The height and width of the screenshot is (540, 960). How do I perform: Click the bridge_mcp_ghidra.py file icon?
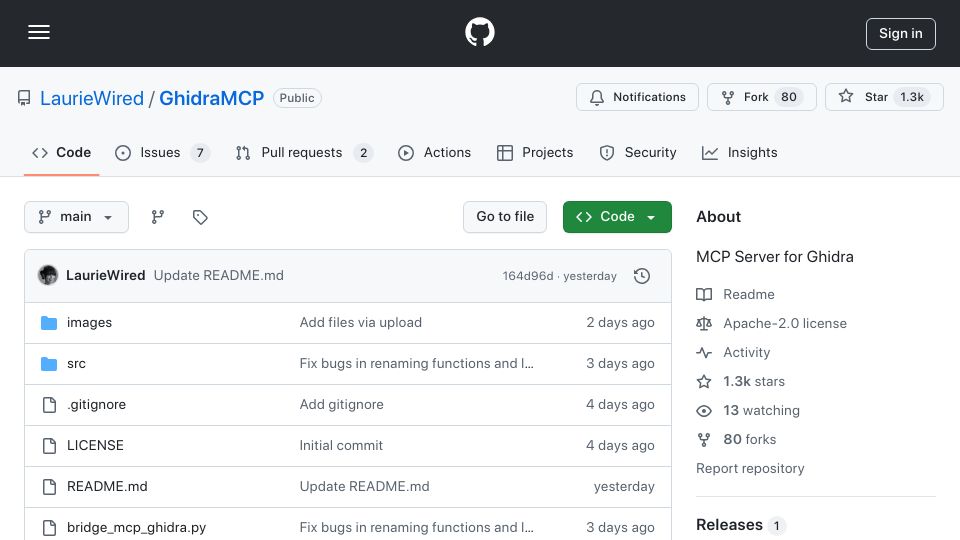(49, 528)
